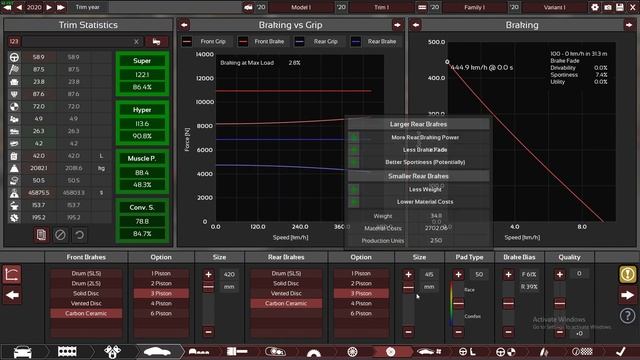Open the brakes disc tab icon
640x360 pixels.
391,351
